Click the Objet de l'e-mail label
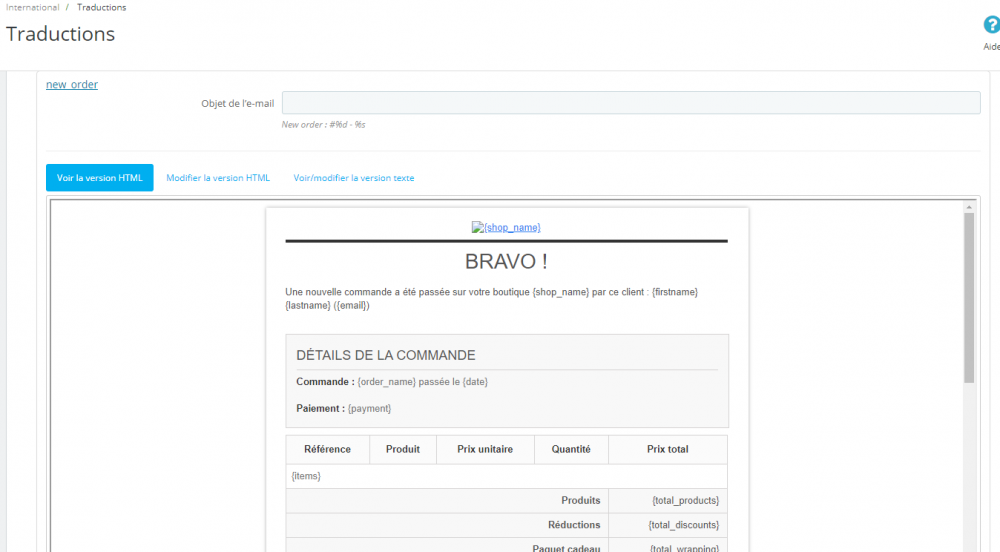 point(237,103)
